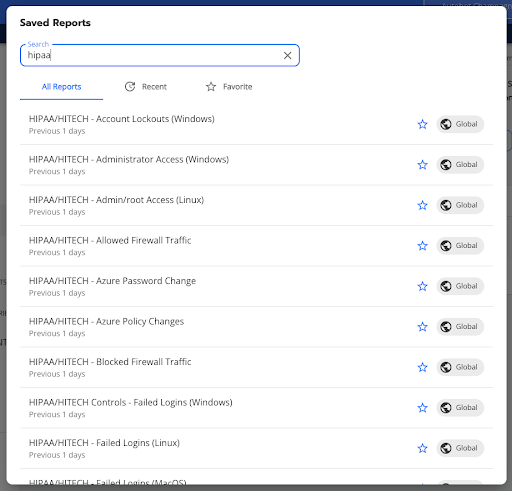Viewport: 512px width, 491px height.
Task: Open HIPAA/HITECH - Azure Policy Changes report
Action: pyautogui.click(x=256, y=327)
